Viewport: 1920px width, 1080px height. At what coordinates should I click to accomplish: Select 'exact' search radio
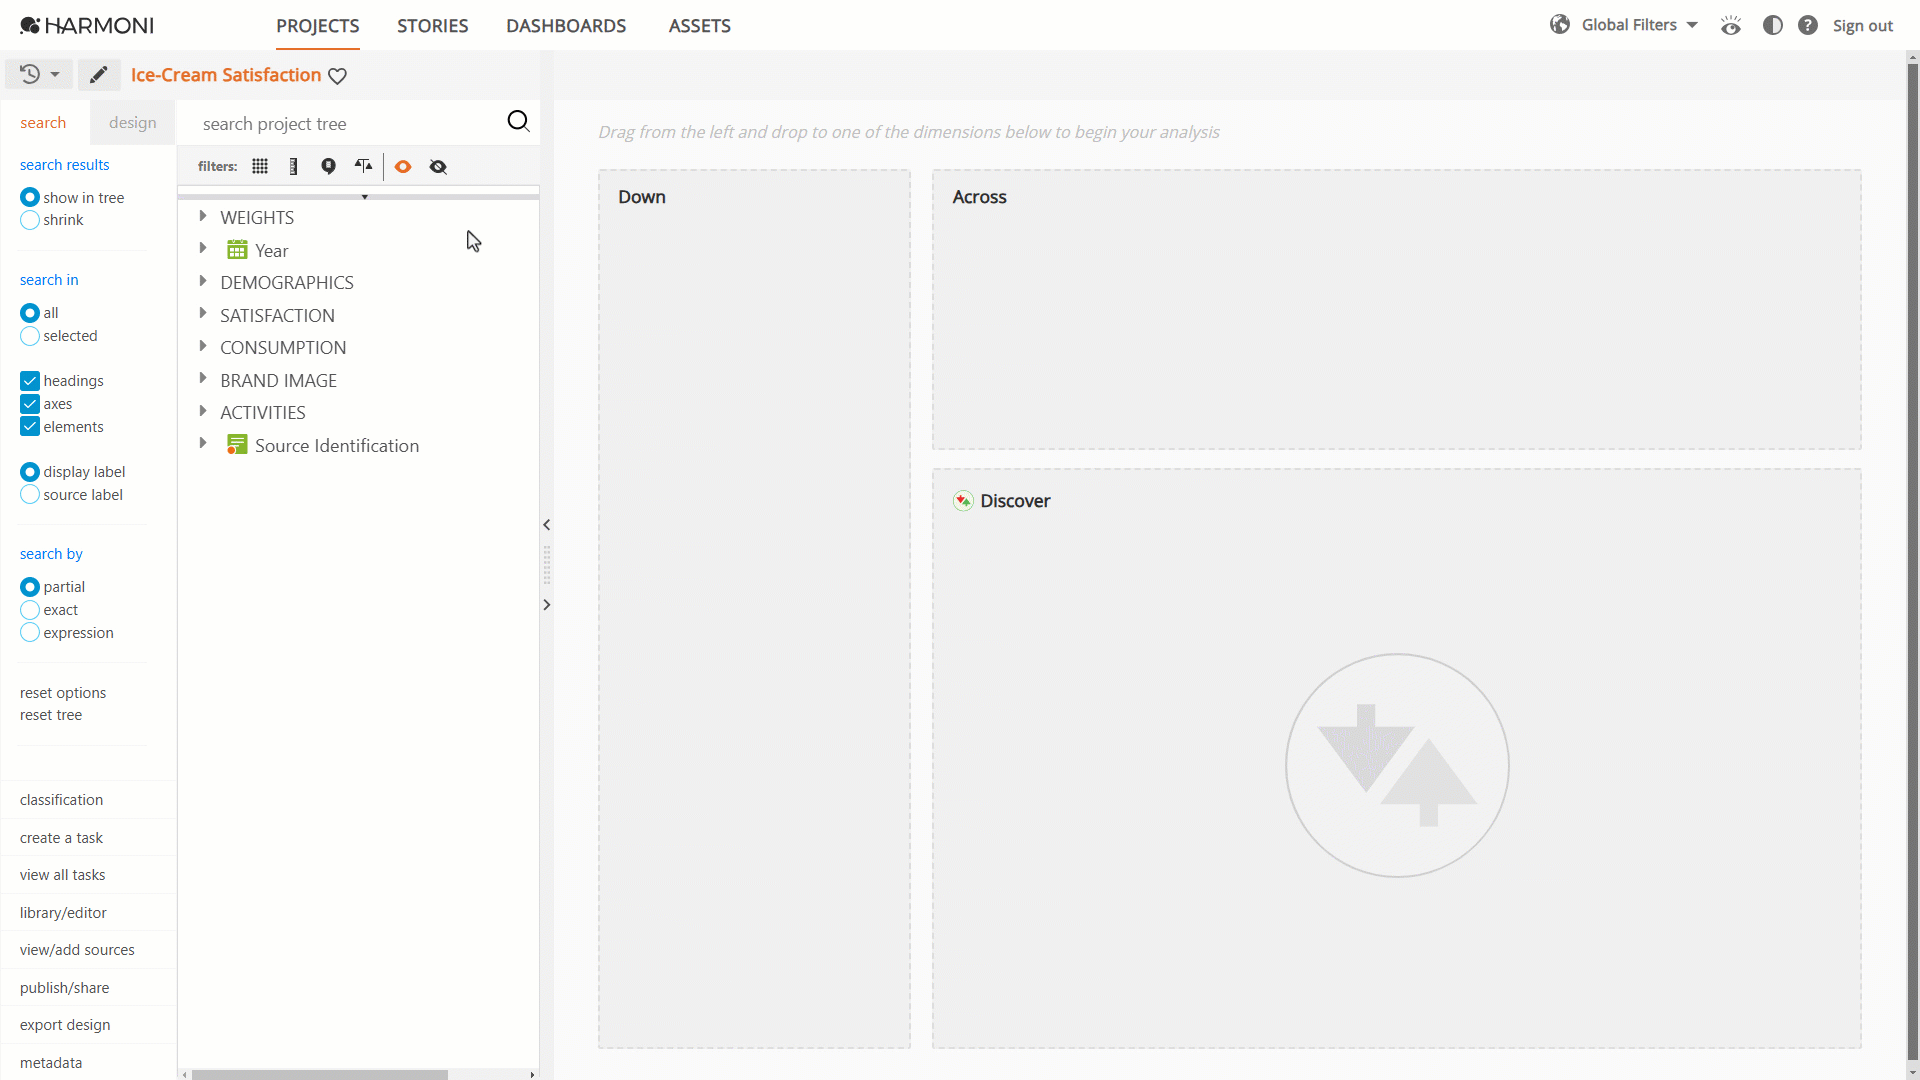[30, 610]
